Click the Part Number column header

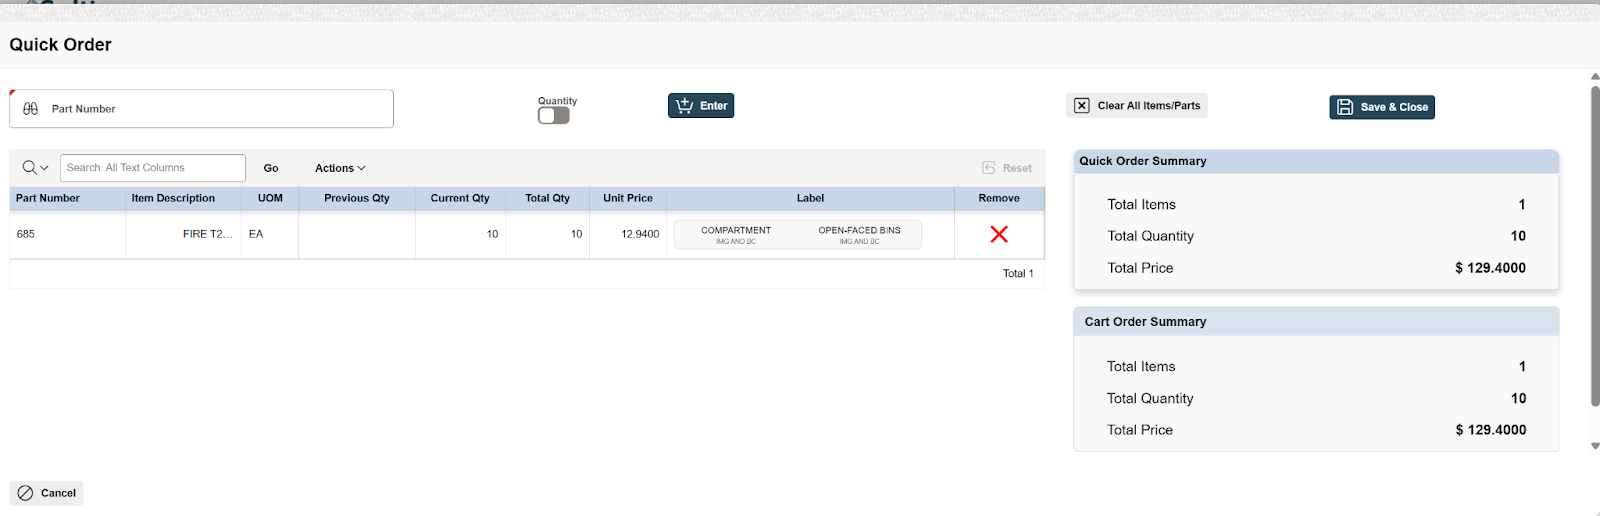pyautogui.click(x=67, y=198)
